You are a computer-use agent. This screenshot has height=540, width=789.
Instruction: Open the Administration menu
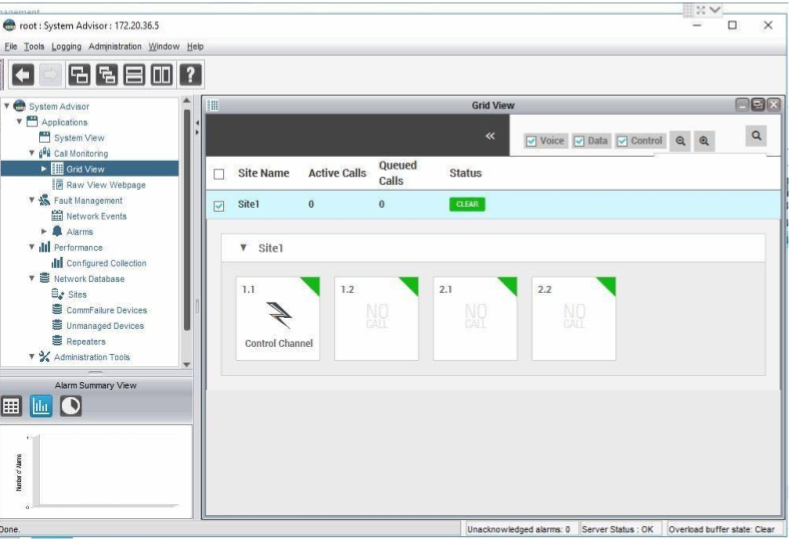[115, 46]
